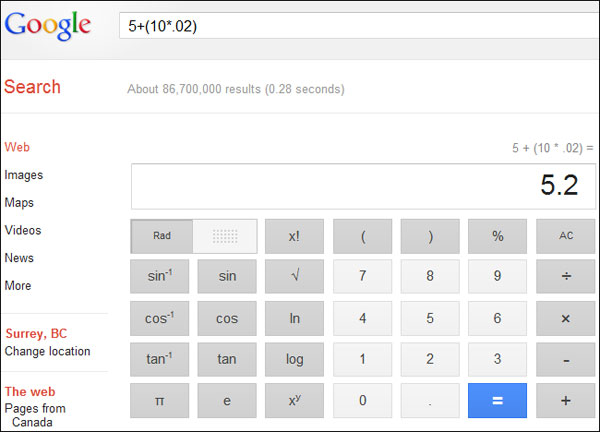Screen dimensions: 600x432
Task: Open the Videos search category
Action: click(x=23, y=231)
